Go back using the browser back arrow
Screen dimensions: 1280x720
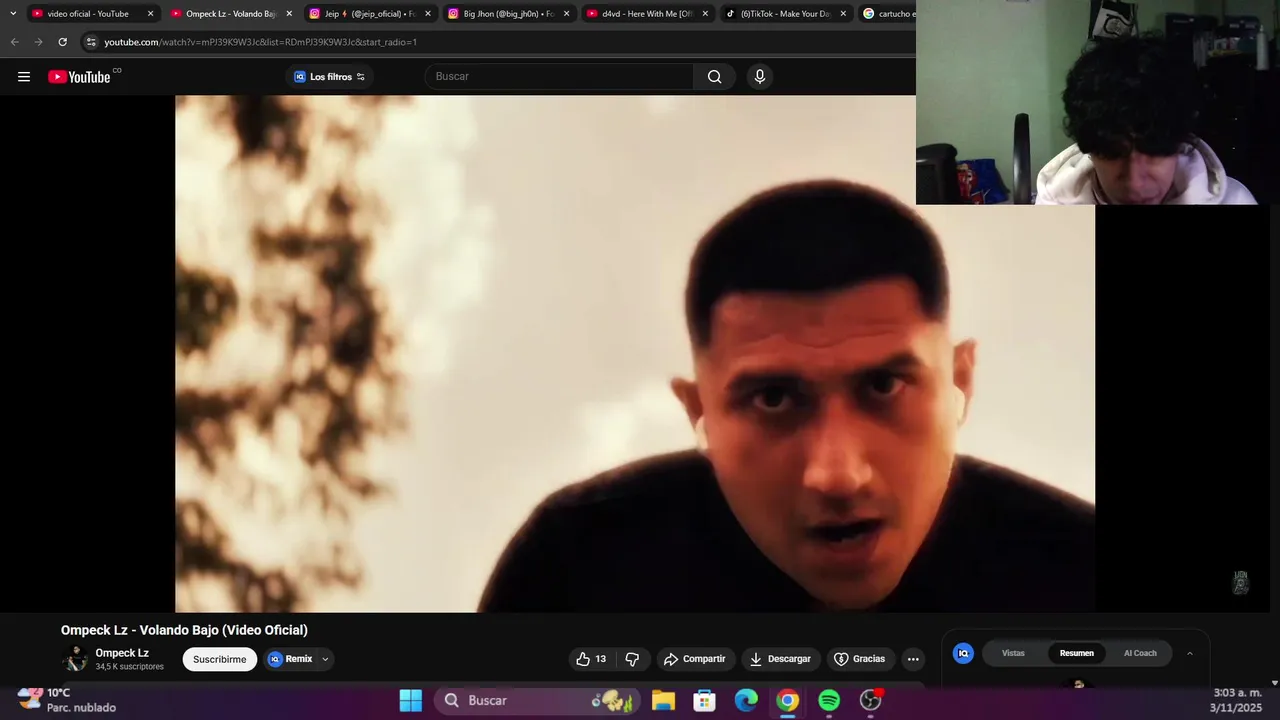pos(14,42)
